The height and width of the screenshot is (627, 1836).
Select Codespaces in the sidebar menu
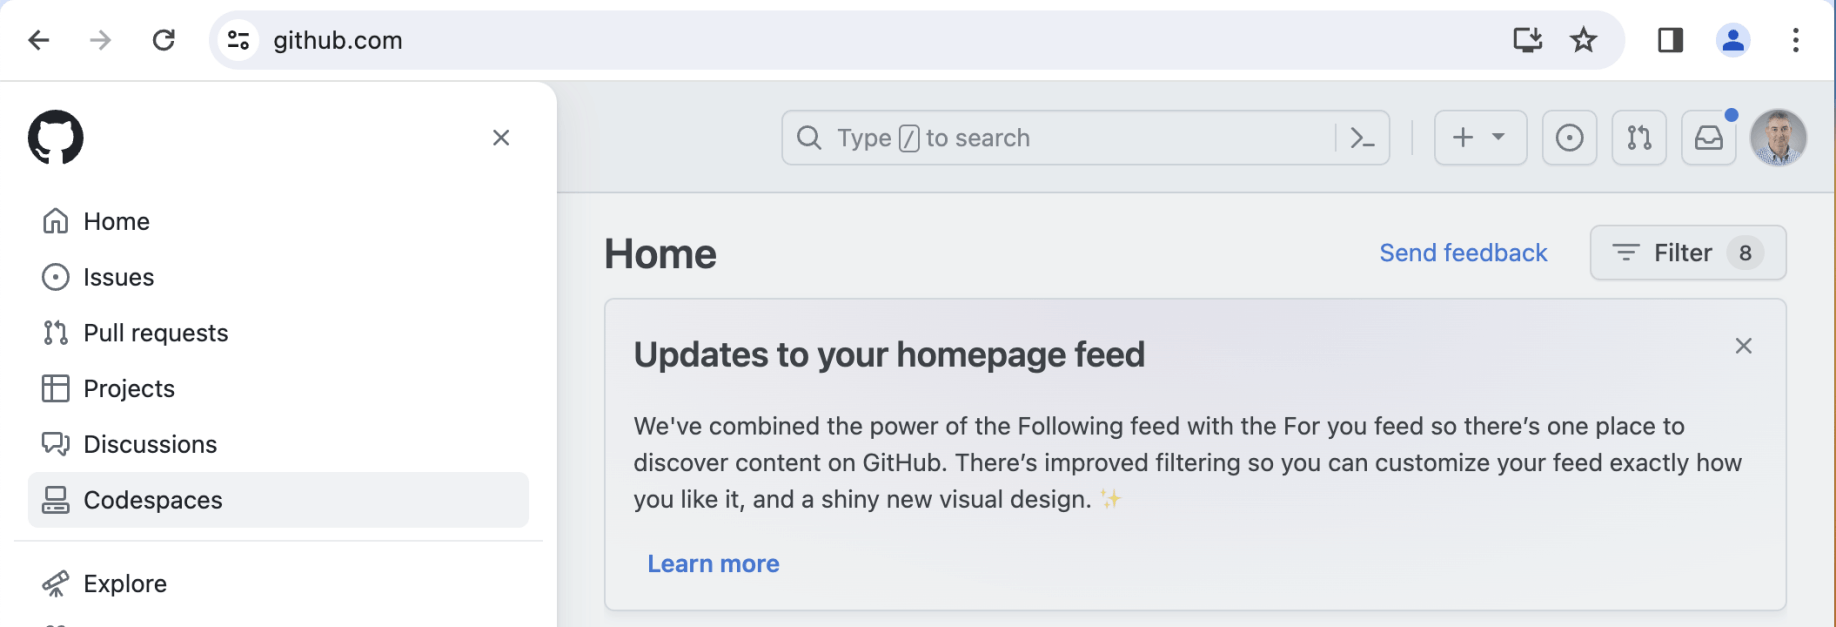coord(153,500)
